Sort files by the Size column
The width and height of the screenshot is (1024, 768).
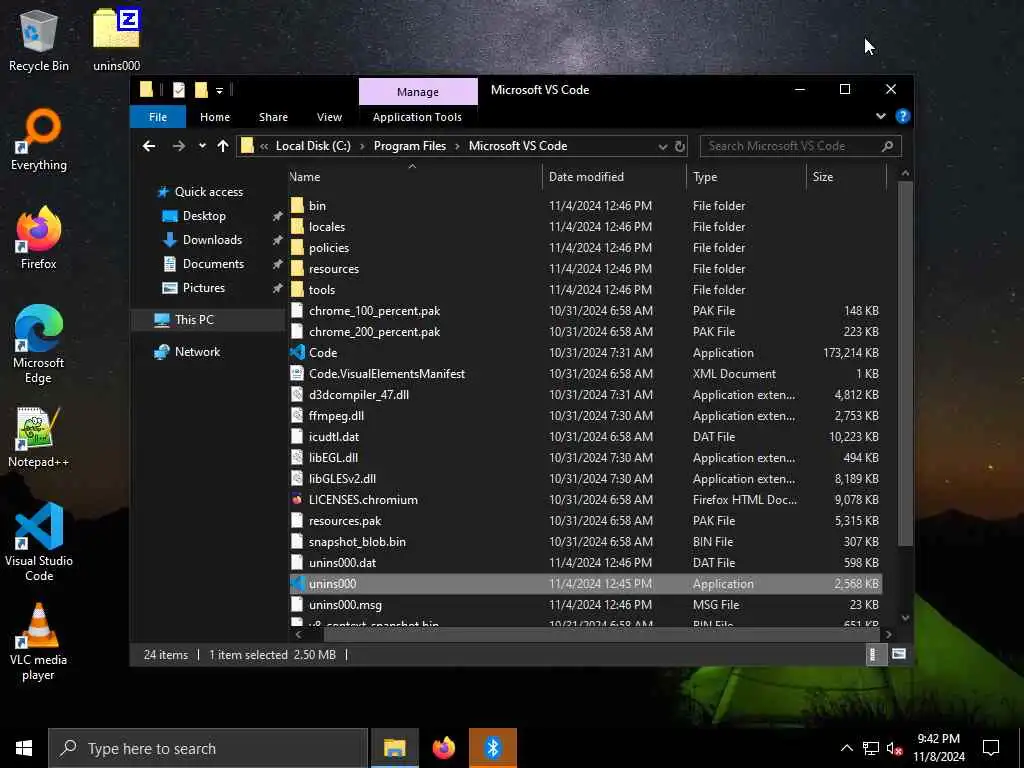(846, 177)
